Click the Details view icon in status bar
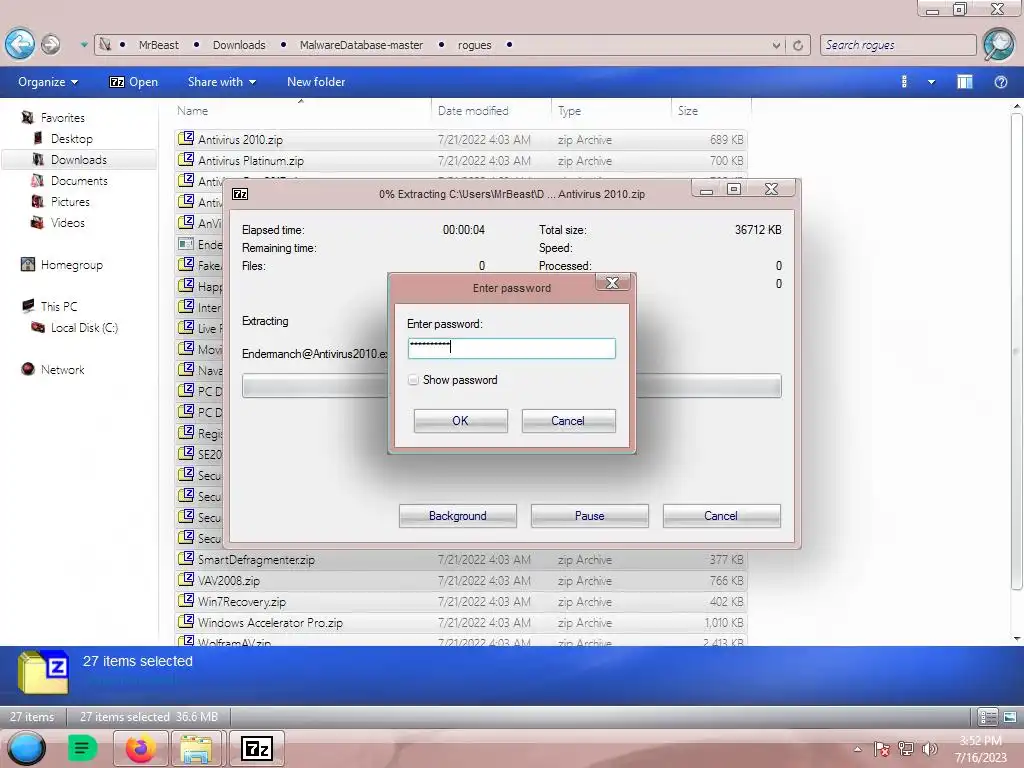1024x768 pixels. (987, 716)
